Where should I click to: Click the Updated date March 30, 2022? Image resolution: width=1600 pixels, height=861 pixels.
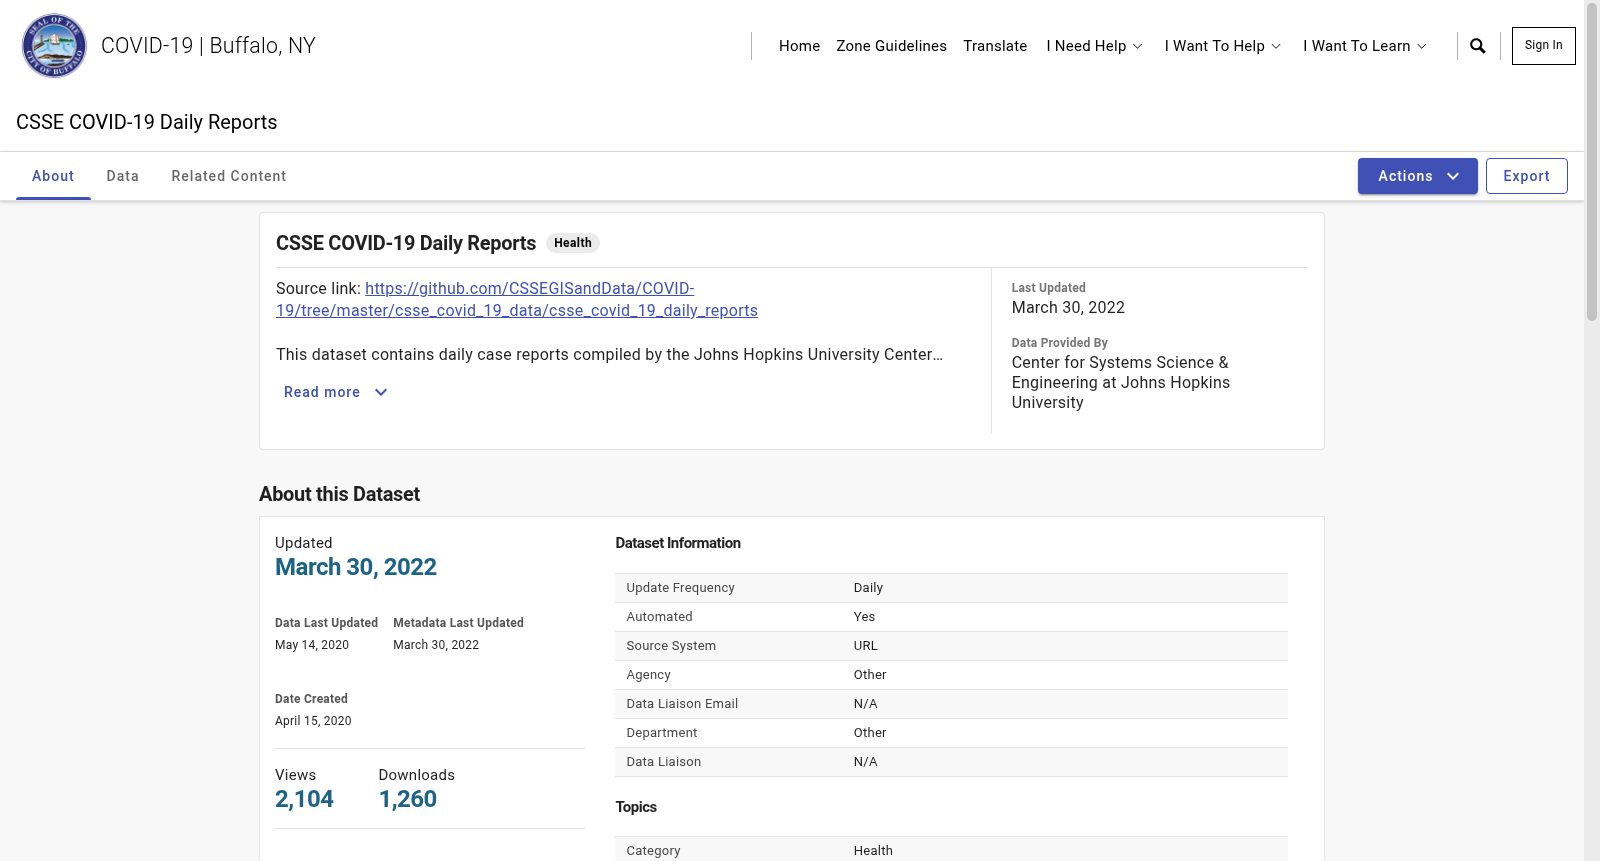(x=356, y=567)
